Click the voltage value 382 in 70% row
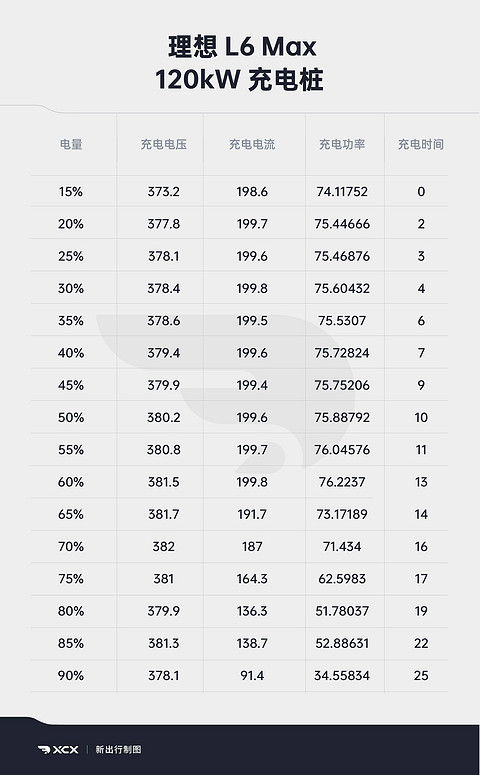The width and height of the screenshot is (480, 775). pos(163,546)
